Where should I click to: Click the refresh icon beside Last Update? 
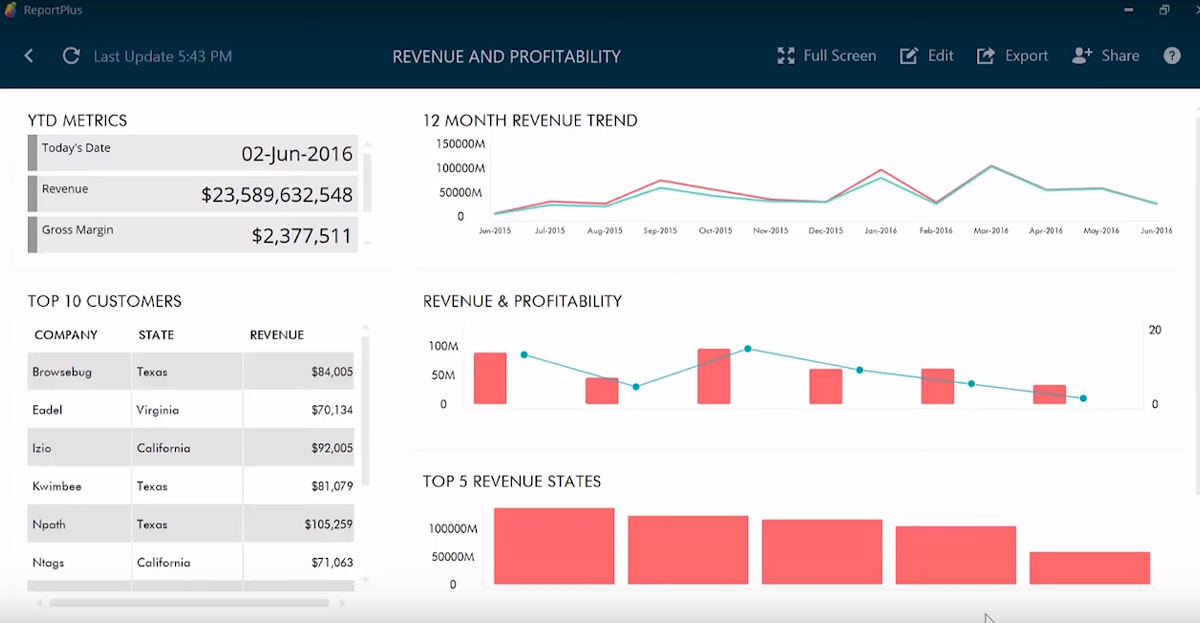click(x=71, y=56)
